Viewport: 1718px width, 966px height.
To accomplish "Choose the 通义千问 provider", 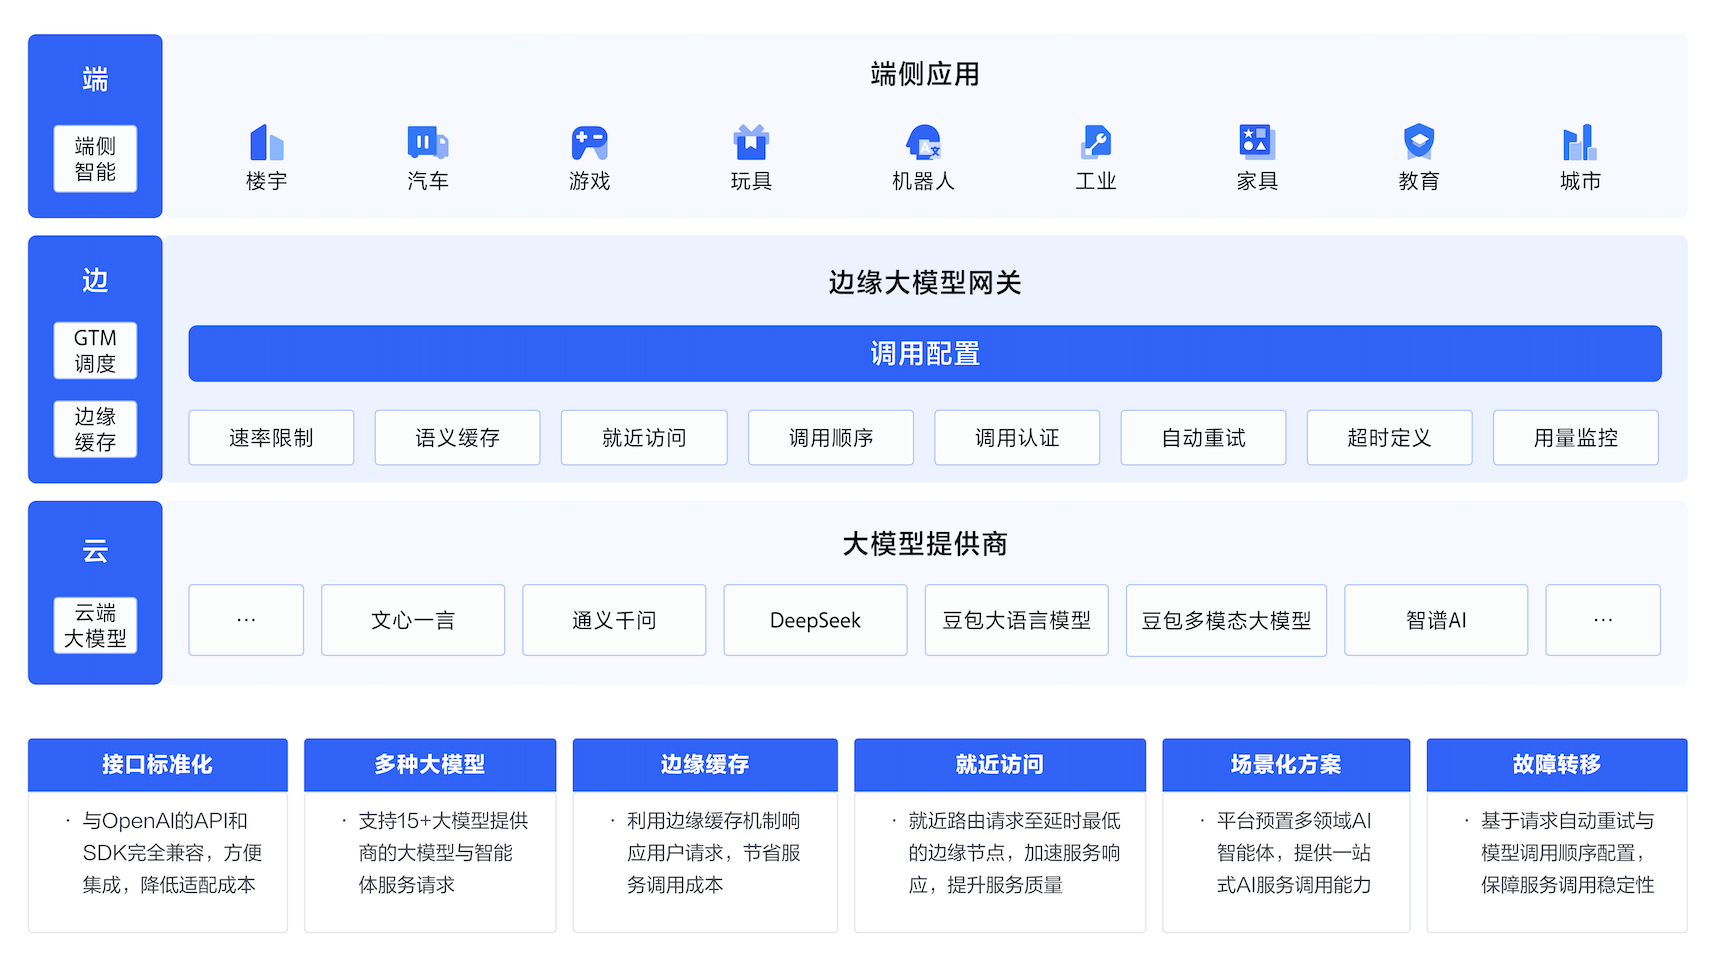I will point(614,620).
